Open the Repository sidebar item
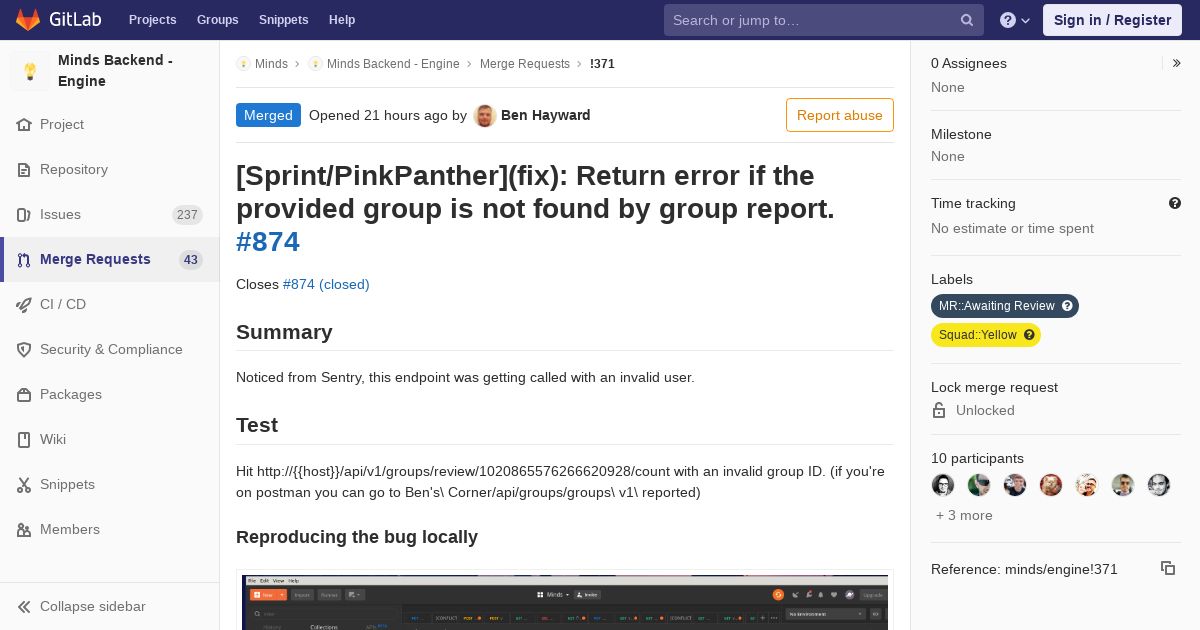Image resolution: width=1200 pixels, height=630 pixels. coord(110,170)
